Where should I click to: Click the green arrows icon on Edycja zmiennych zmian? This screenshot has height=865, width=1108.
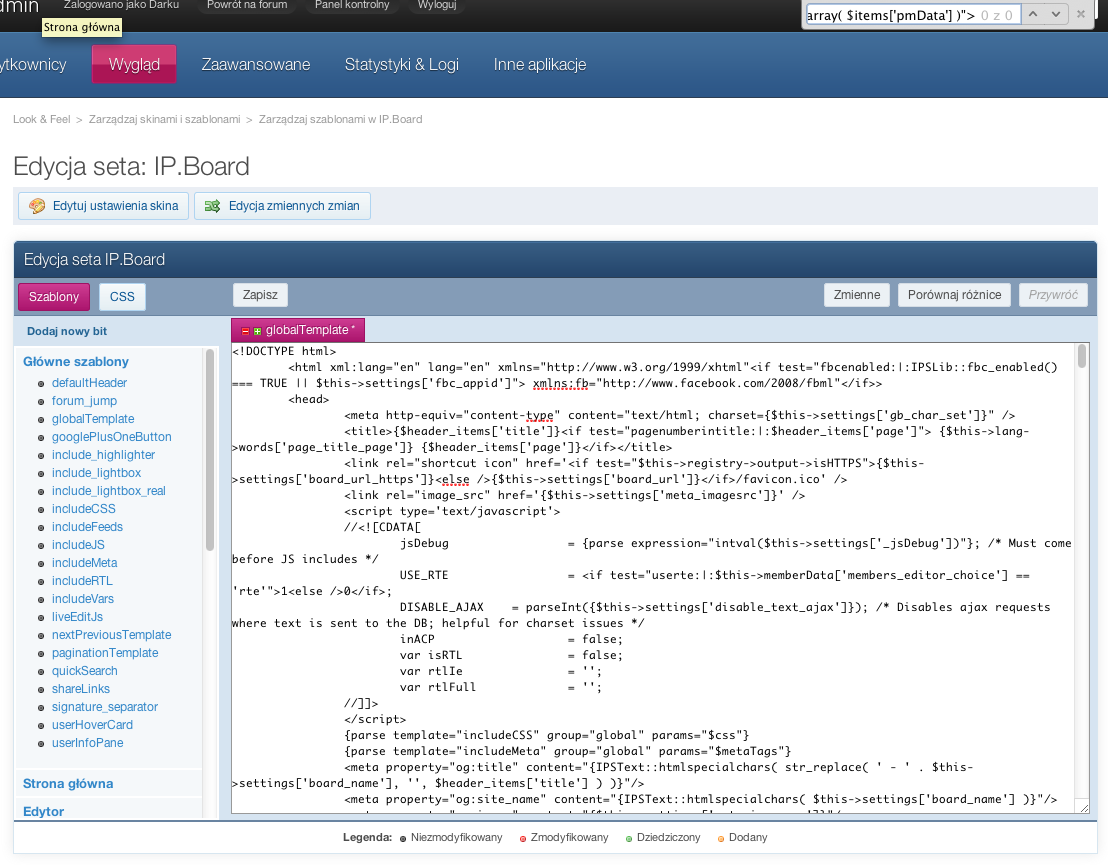(212, 206)
